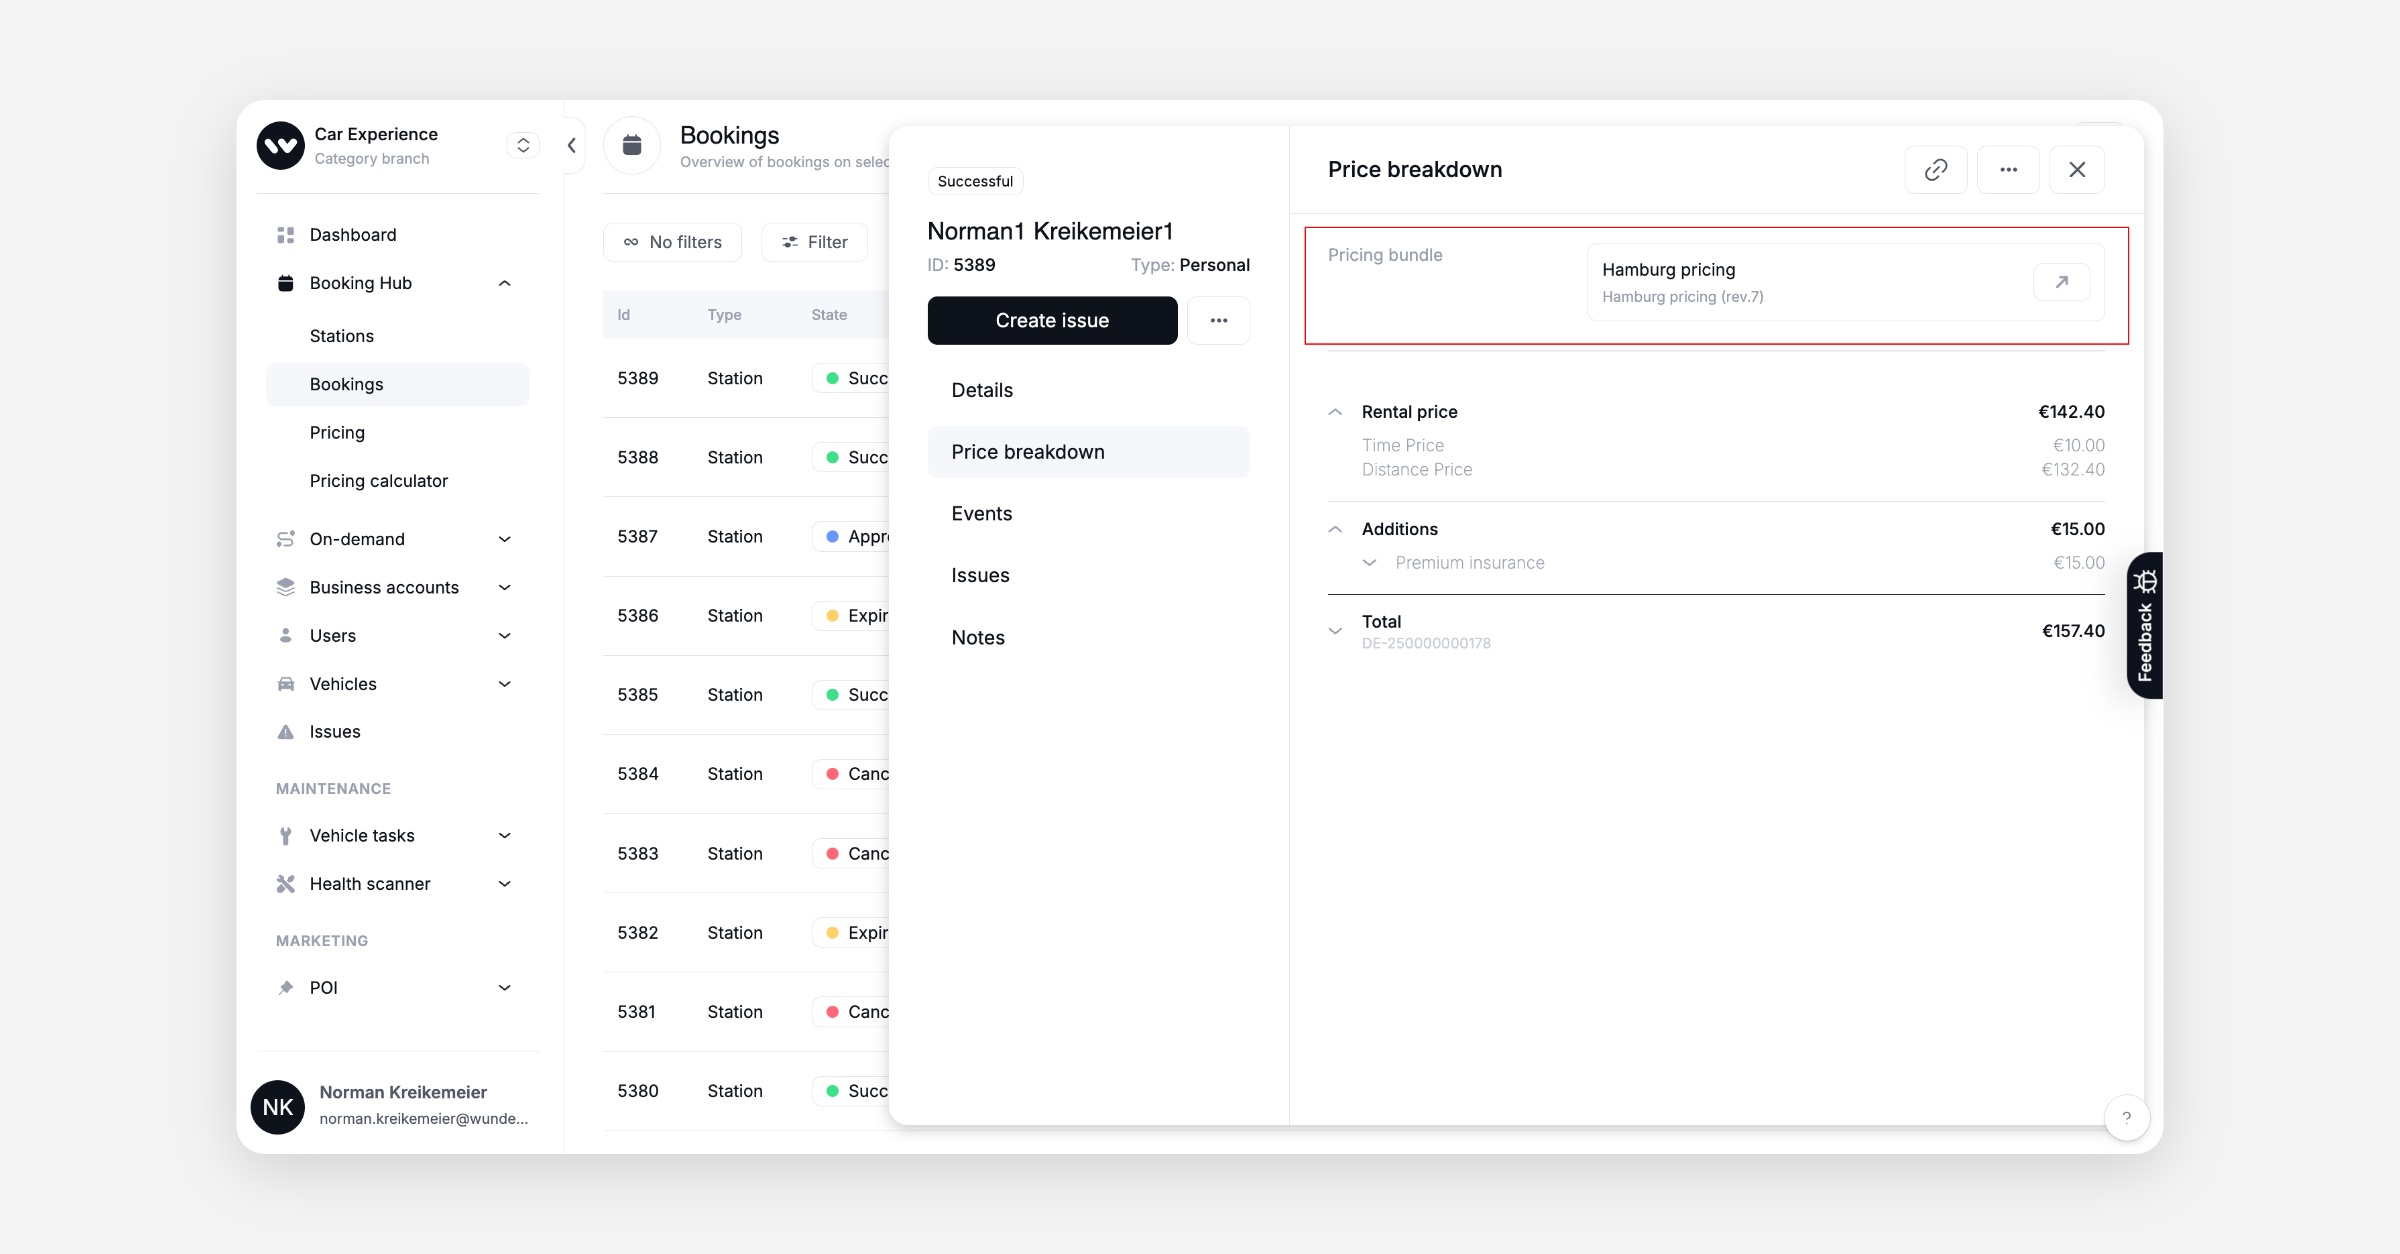
Task: Collapse the Additions section
Action: point(1335,529)
